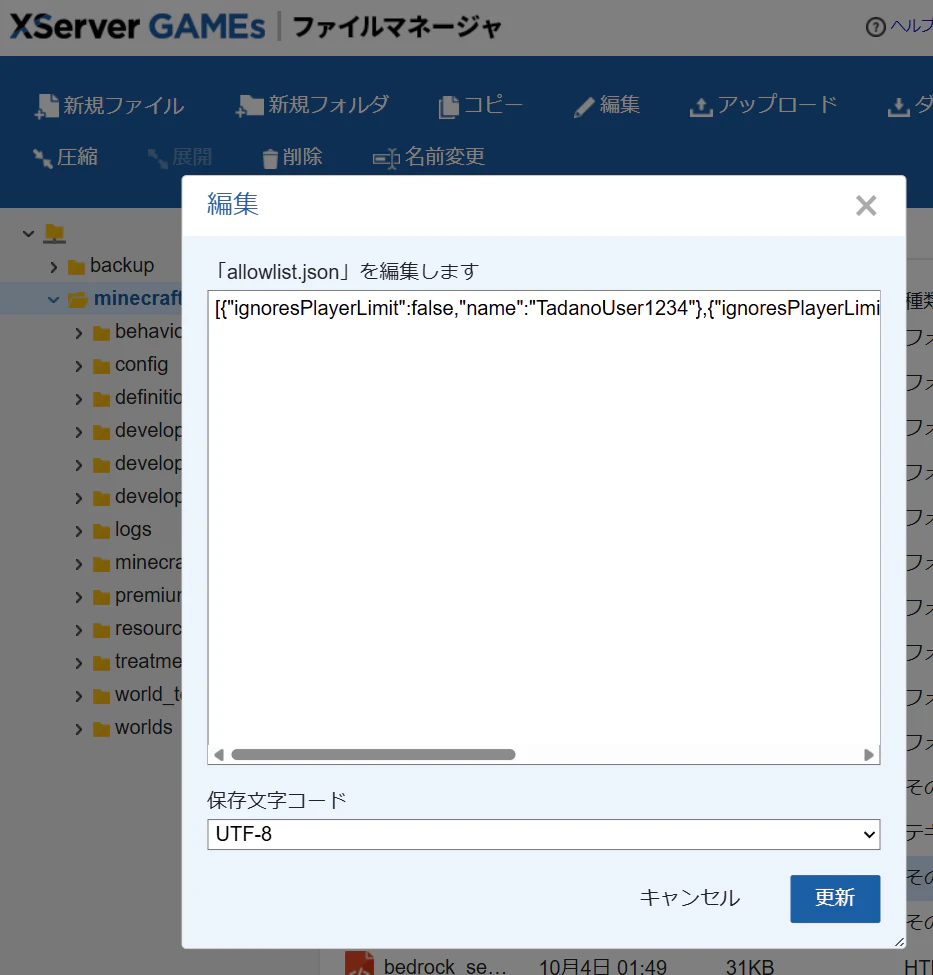Click the 圧縮 toolbar label
Screen dimensions: 933x975
click(77, 157)
